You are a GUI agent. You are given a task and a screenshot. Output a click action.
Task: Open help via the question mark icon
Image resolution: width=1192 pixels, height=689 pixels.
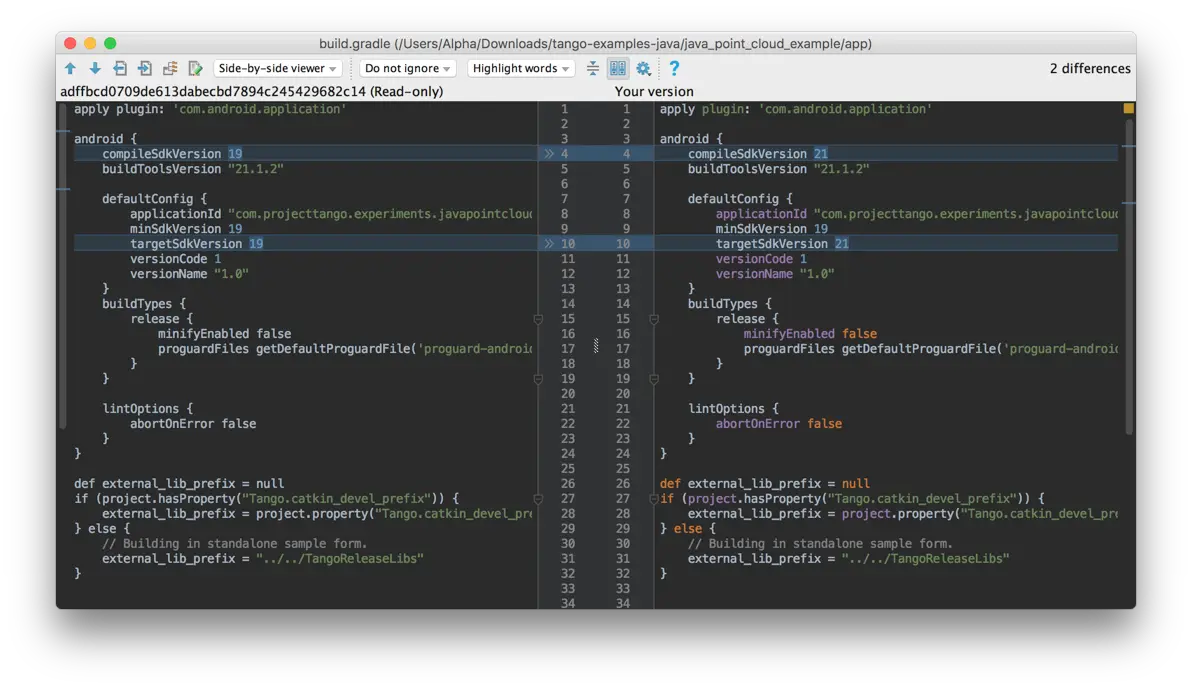(x=674, y=68)
